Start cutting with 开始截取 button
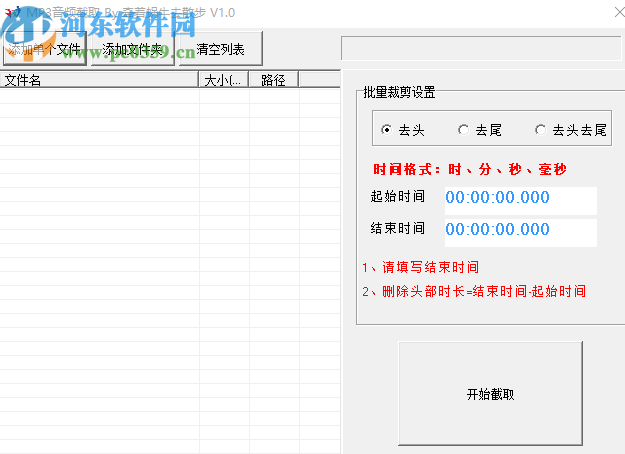The width and height of the screenshot is (625, 454). coord(490,393)
